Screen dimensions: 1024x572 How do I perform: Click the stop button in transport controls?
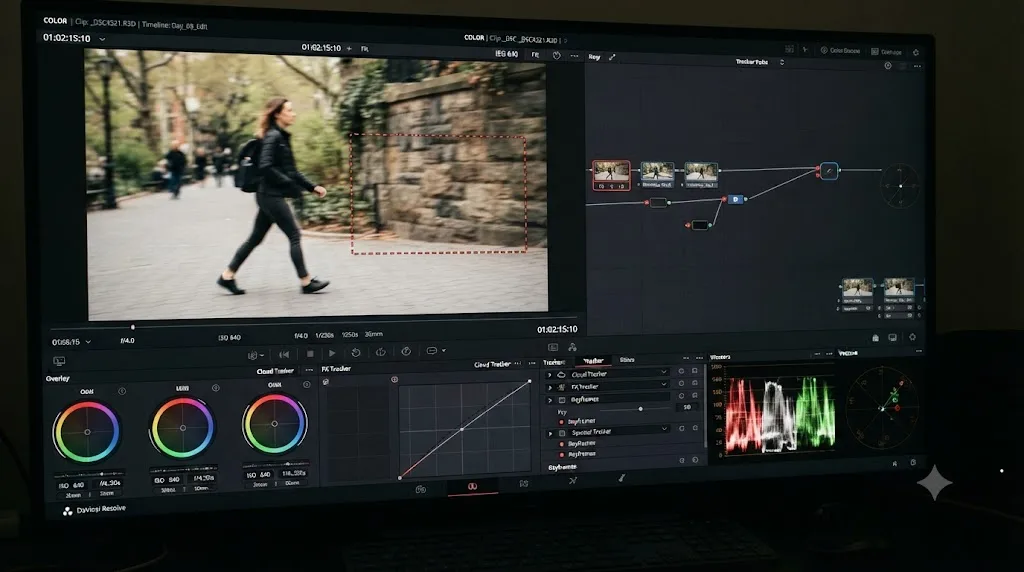click(x=310, y=353)
